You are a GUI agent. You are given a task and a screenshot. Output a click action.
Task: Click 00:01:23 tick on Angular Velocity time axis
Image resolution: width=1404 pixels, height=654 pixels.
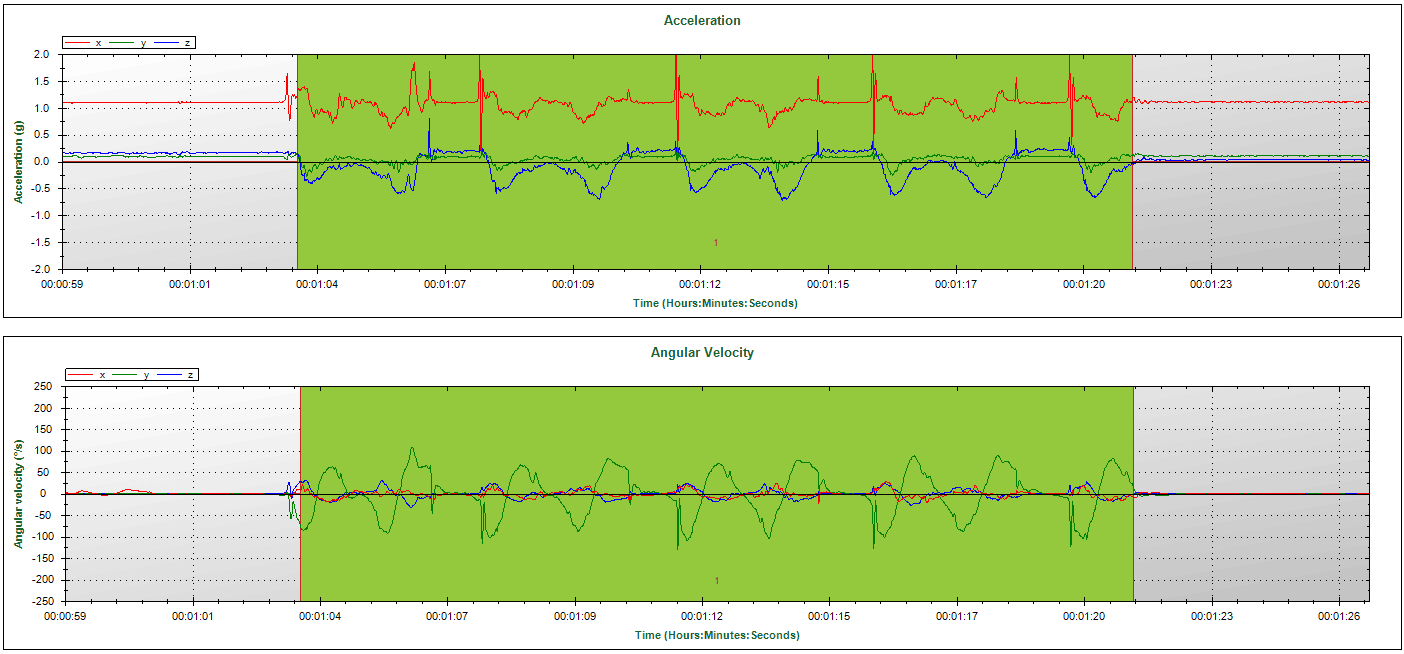[x=1211, y=617]
